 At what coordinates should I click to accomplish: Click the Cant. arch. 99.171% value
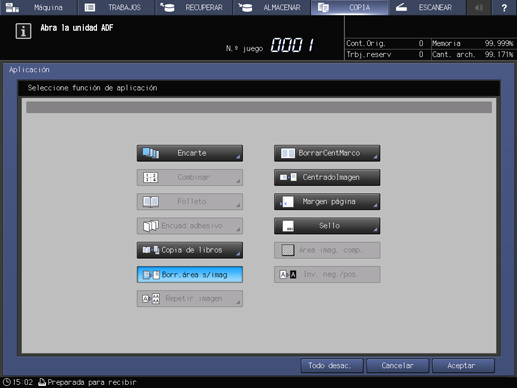pyautogui.click(x=499, y=54)
